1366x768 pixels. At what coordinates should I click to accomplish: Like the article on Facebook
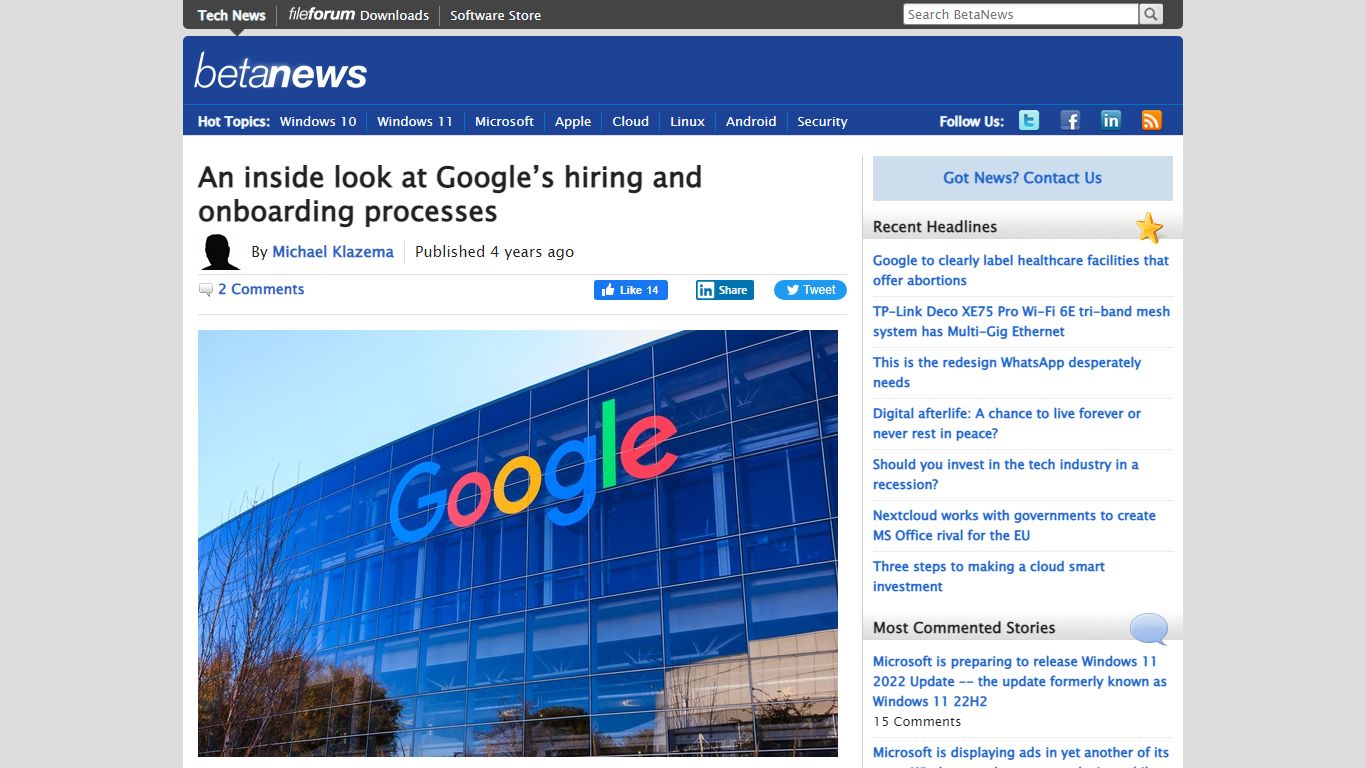(x=631, y=290)
